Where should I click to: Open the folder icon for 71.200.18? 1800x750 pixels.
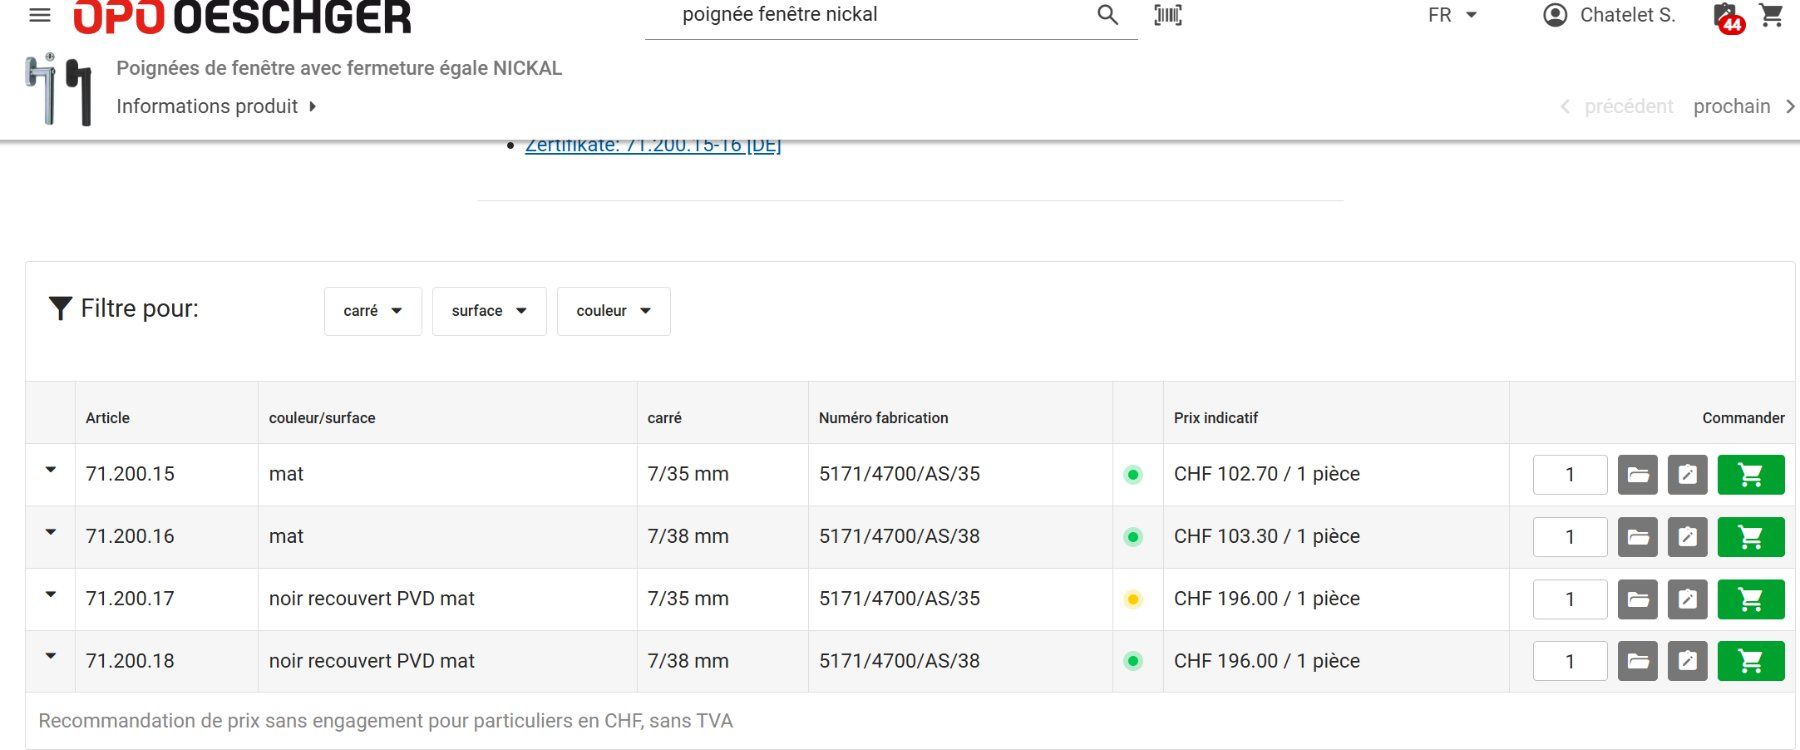pyautogui.click(x=1638, y=661)
